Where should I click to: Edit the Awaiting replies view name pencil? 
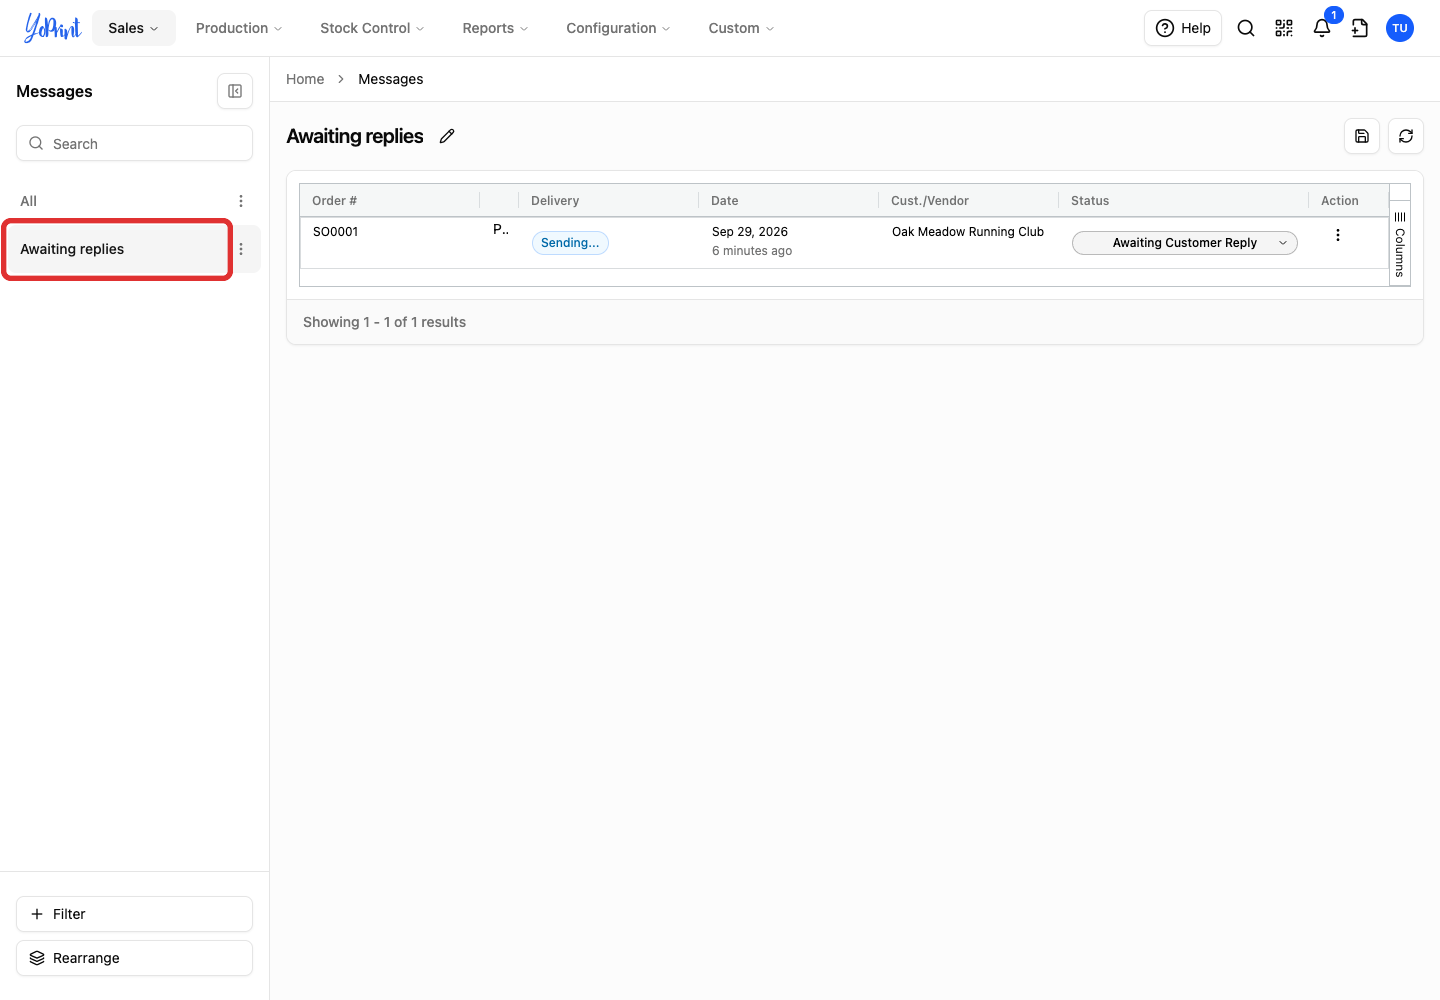point(447,136)
